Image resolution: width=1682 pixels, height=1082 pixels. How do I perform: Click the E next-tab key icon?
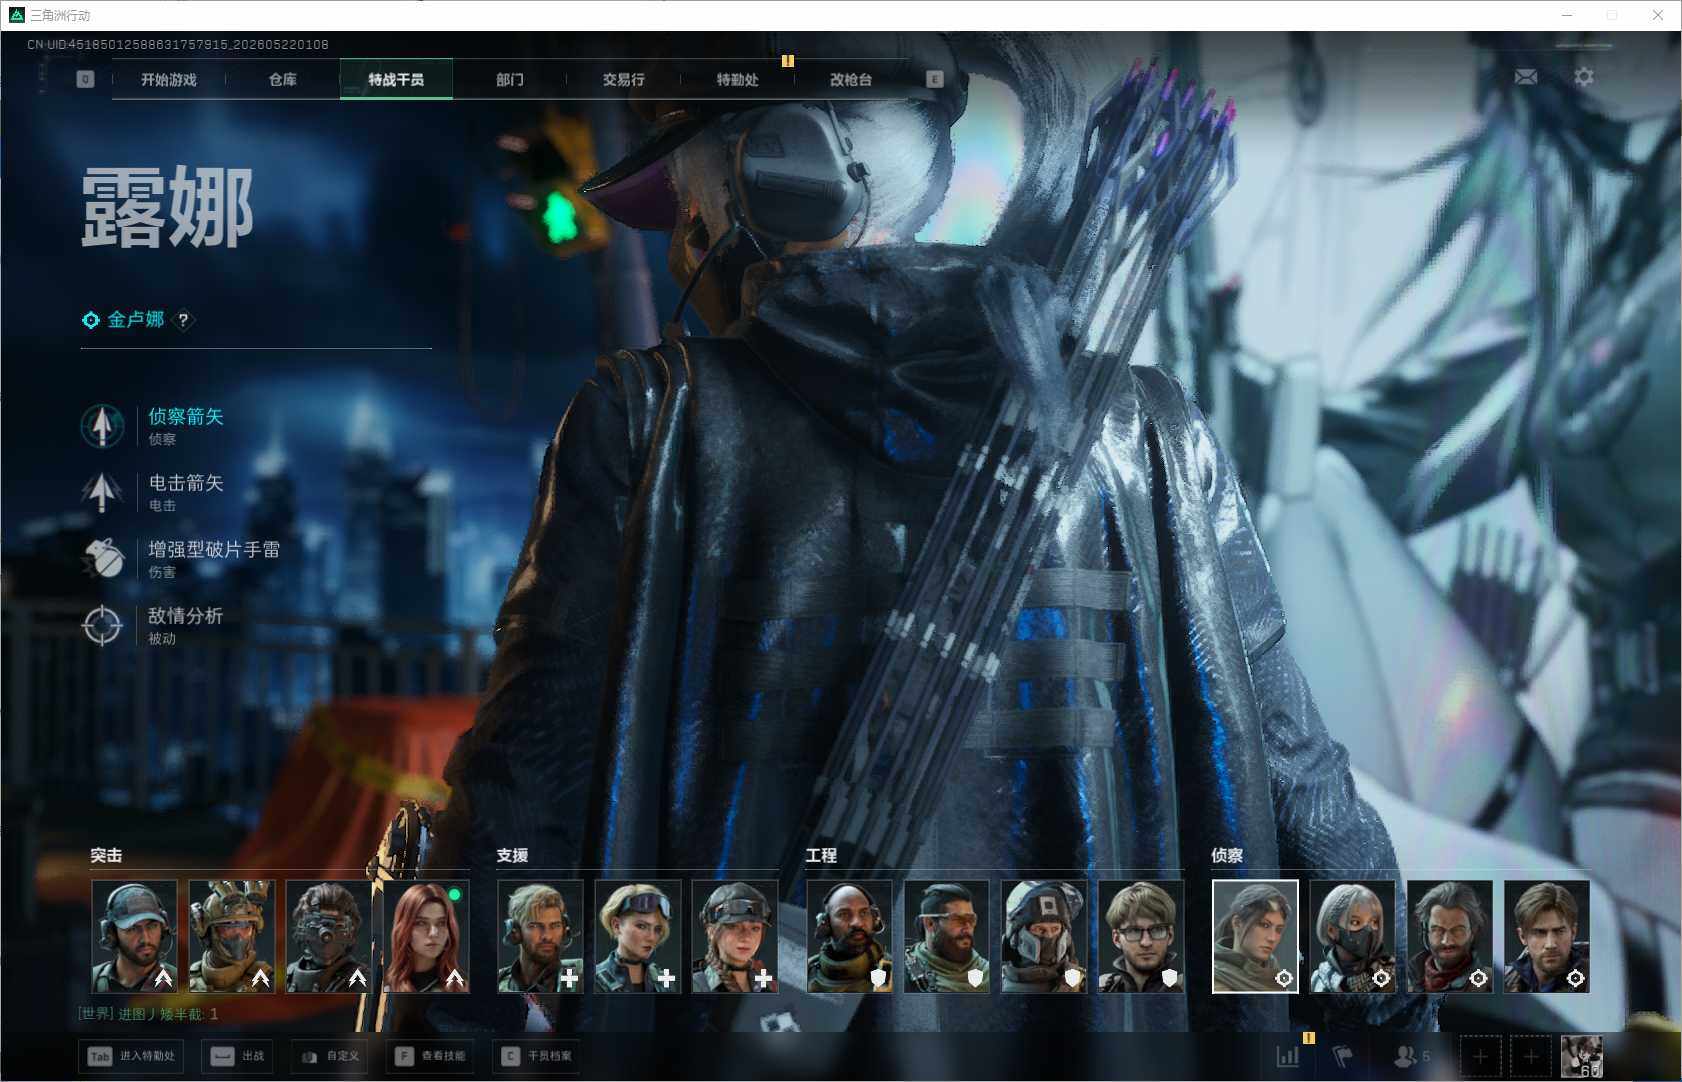(935, 79)
